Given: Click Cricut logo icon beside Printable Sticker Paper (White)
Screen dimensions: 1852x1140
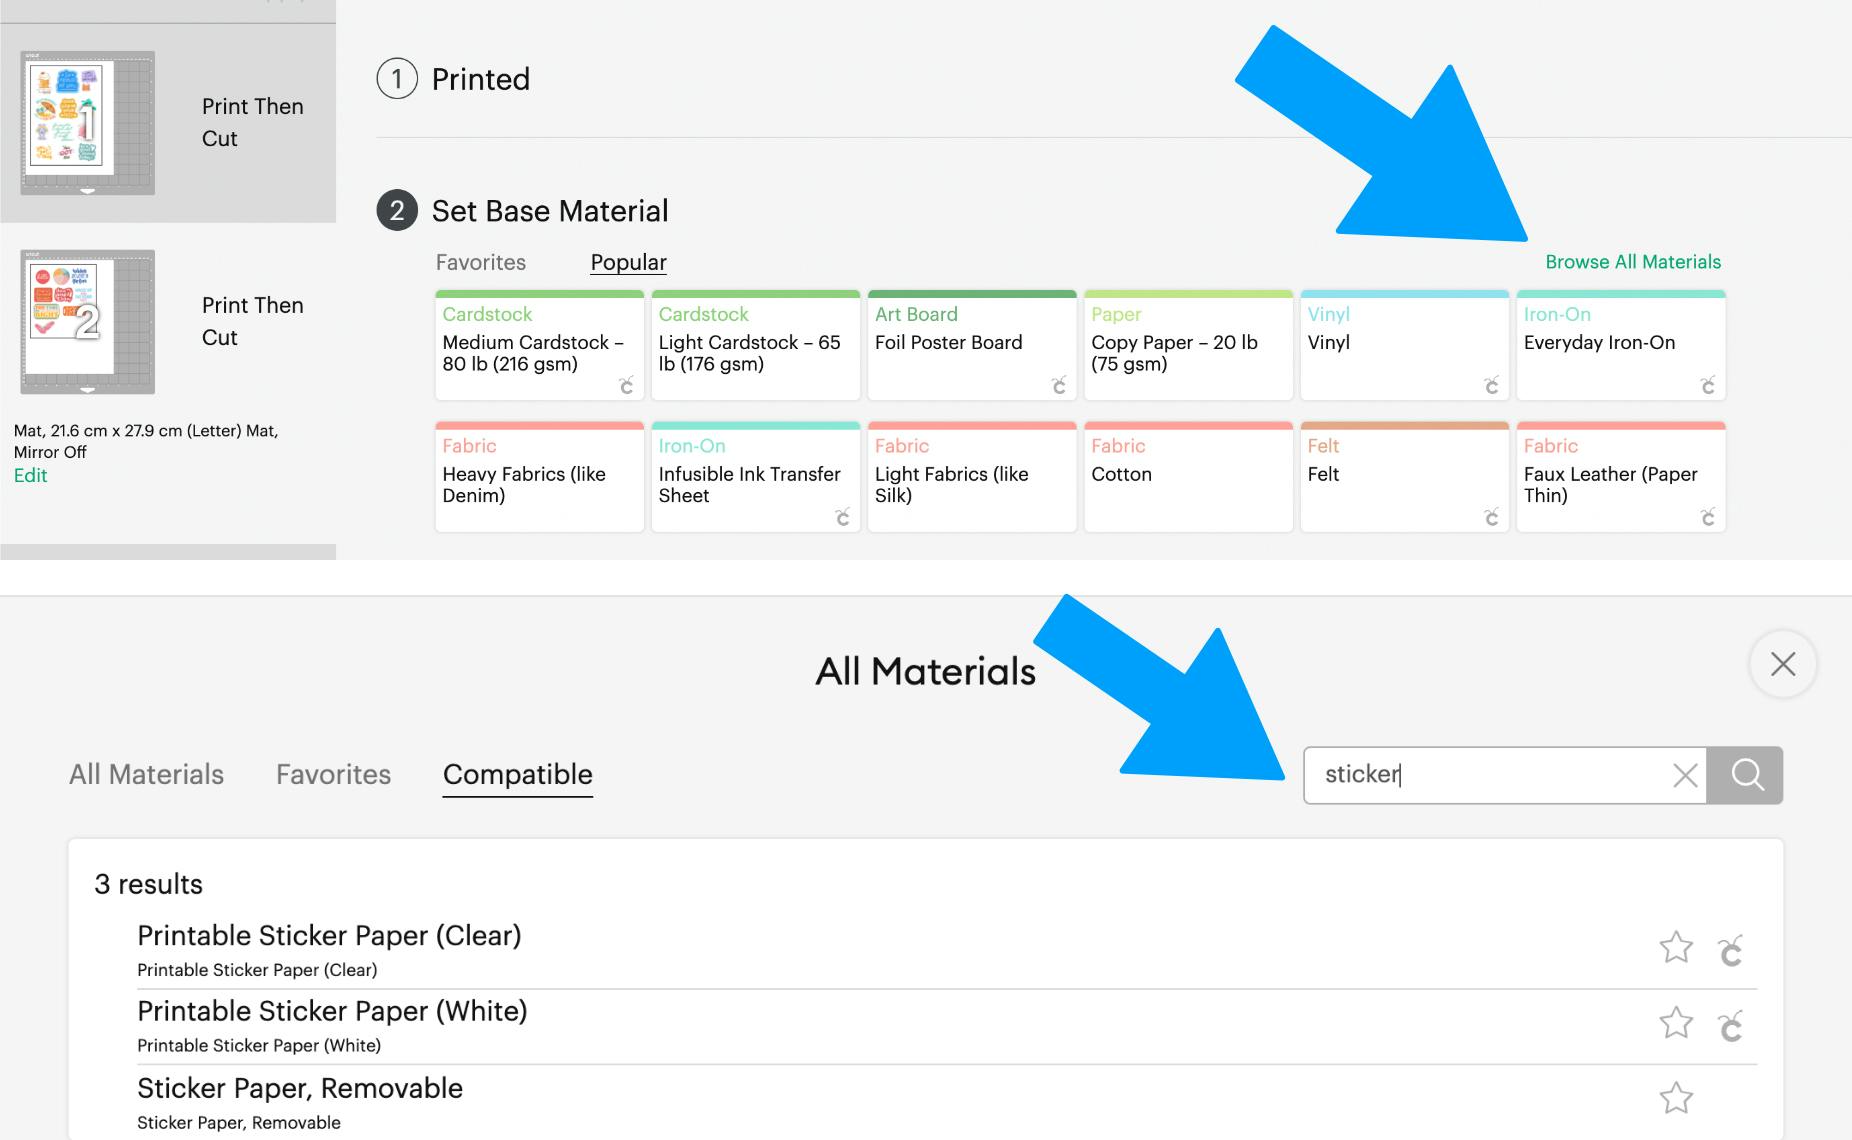Looking at the screenshot, I should tap(1731, 1026).
